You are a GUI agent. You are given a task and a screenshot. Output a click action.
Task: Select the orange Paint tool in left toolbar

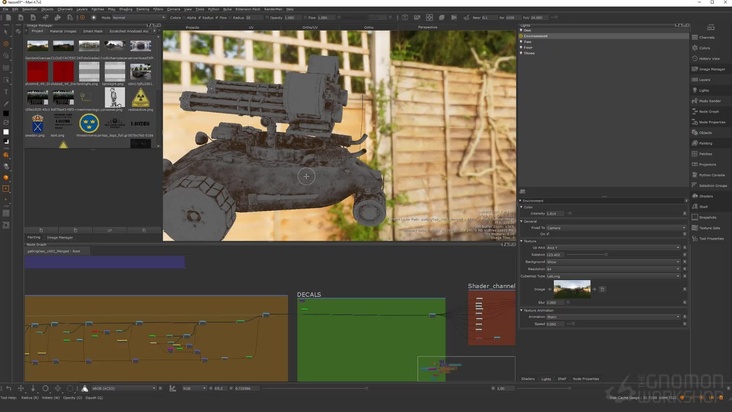(x=6, y=44)
